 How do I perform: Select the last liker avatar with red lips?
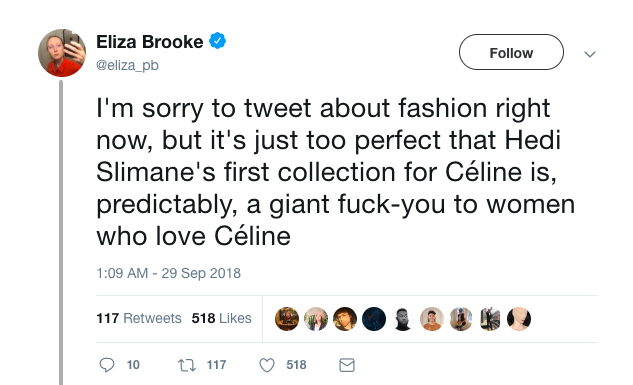coord(519,319)
